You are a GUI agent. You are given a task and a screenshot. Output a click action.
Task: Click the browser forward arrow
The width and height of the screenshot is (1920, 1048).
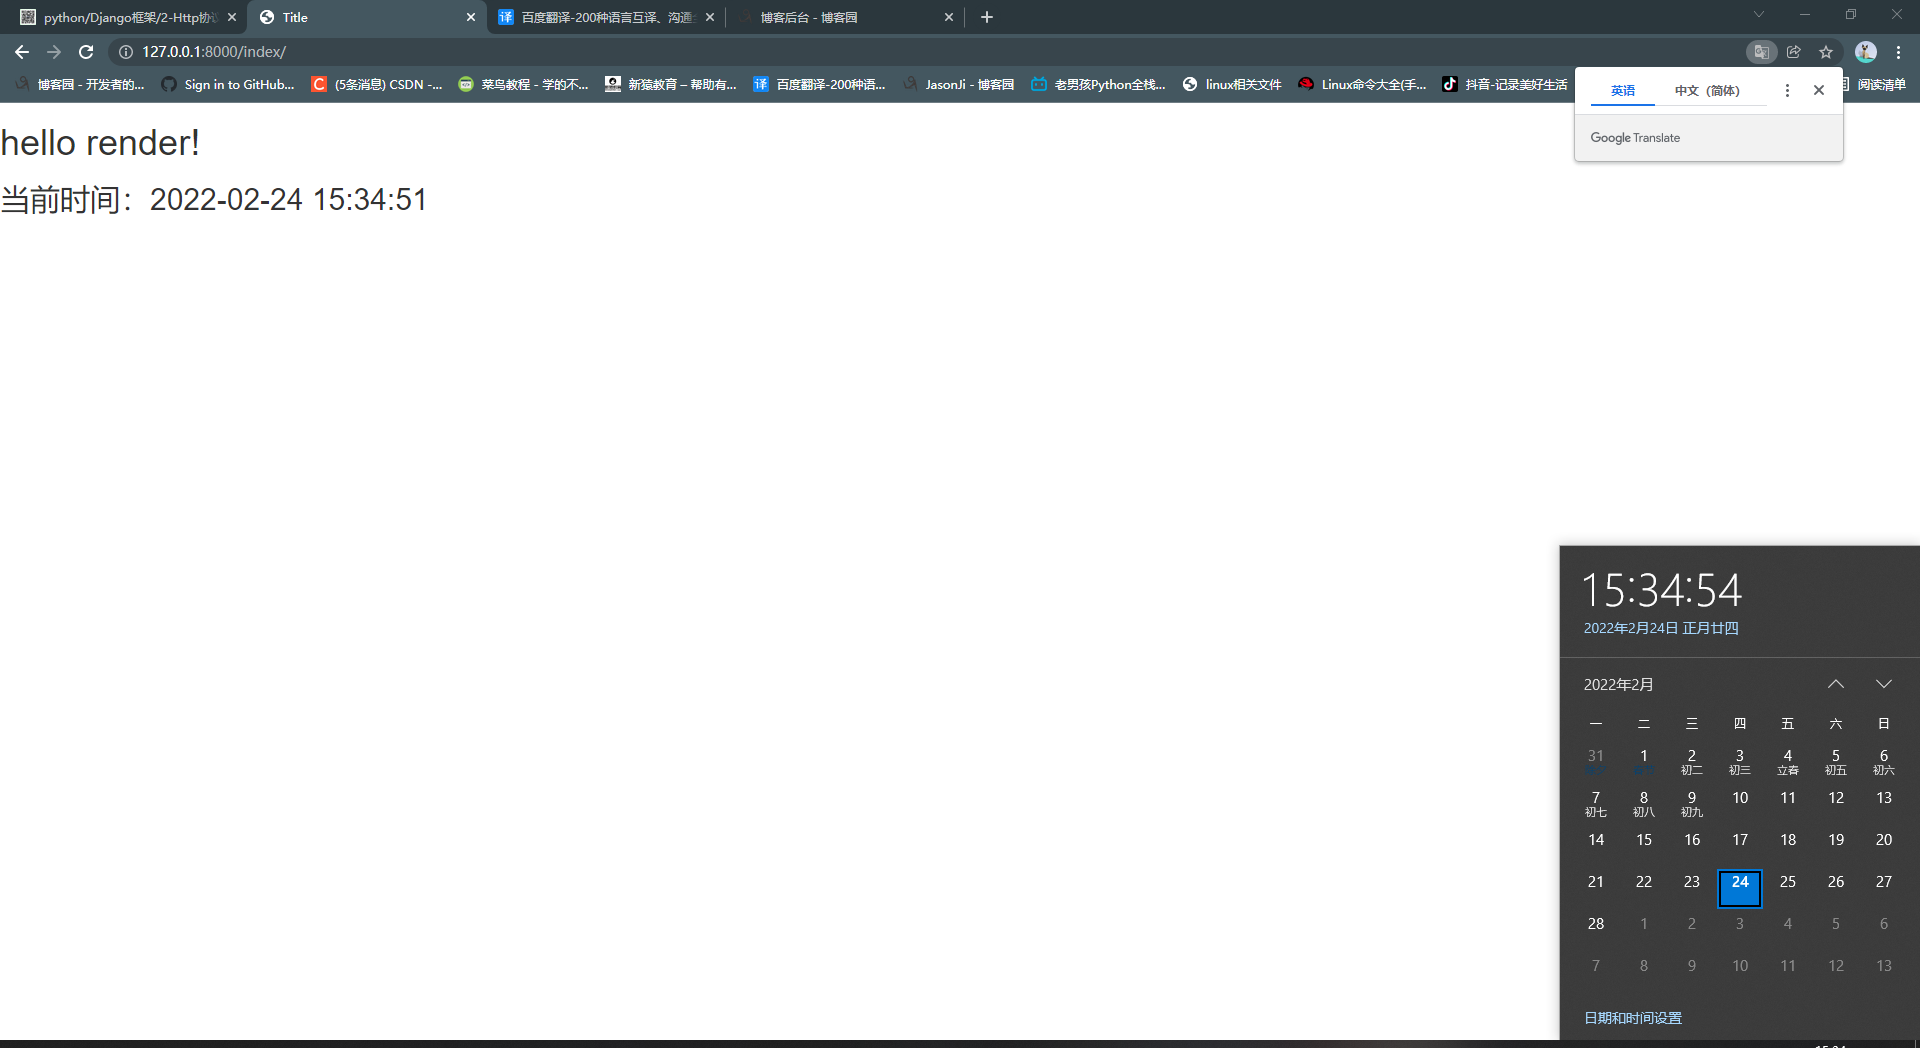(54, 52)
